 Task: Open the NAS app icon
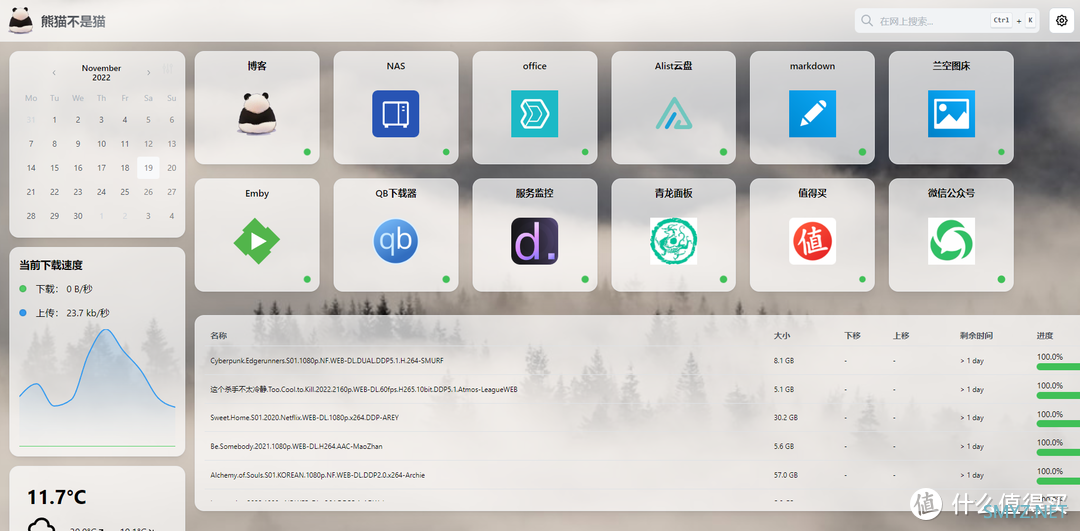(396, 114)
